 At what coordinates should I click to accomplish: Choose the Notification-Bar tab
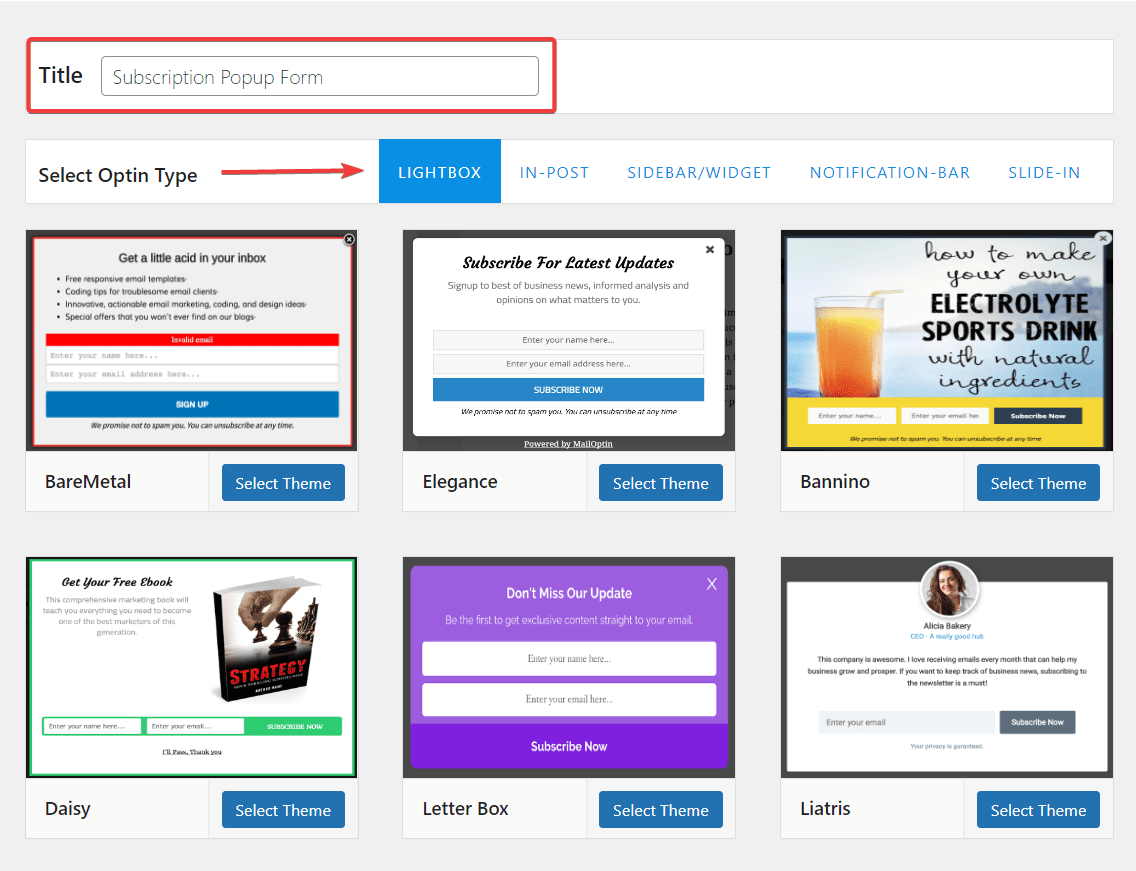tap(889, 172)
